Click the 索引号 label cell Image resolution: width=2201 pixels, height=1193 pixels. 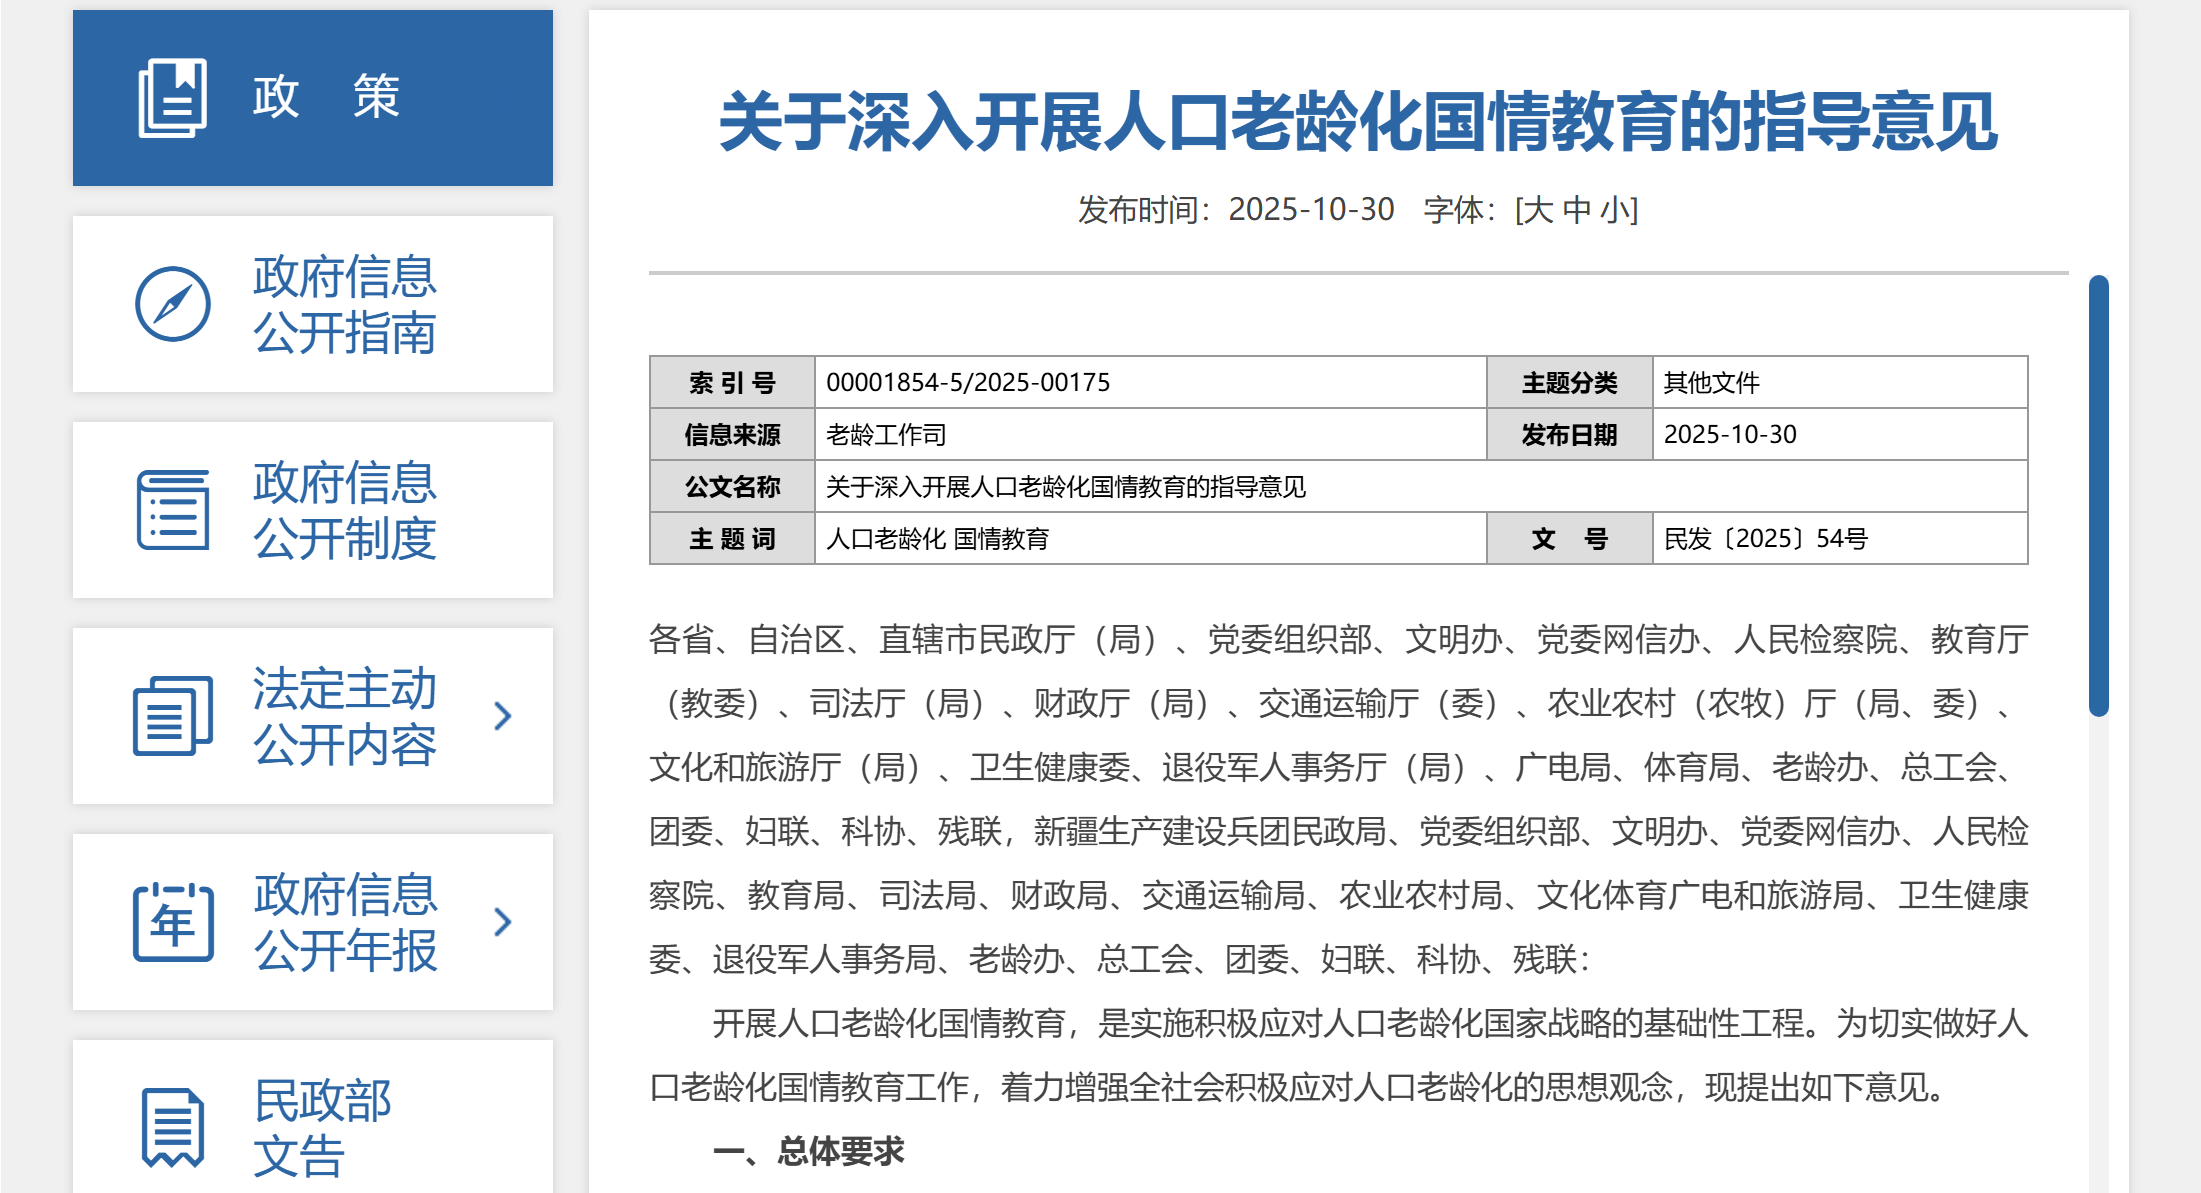(x=733, y=382)
